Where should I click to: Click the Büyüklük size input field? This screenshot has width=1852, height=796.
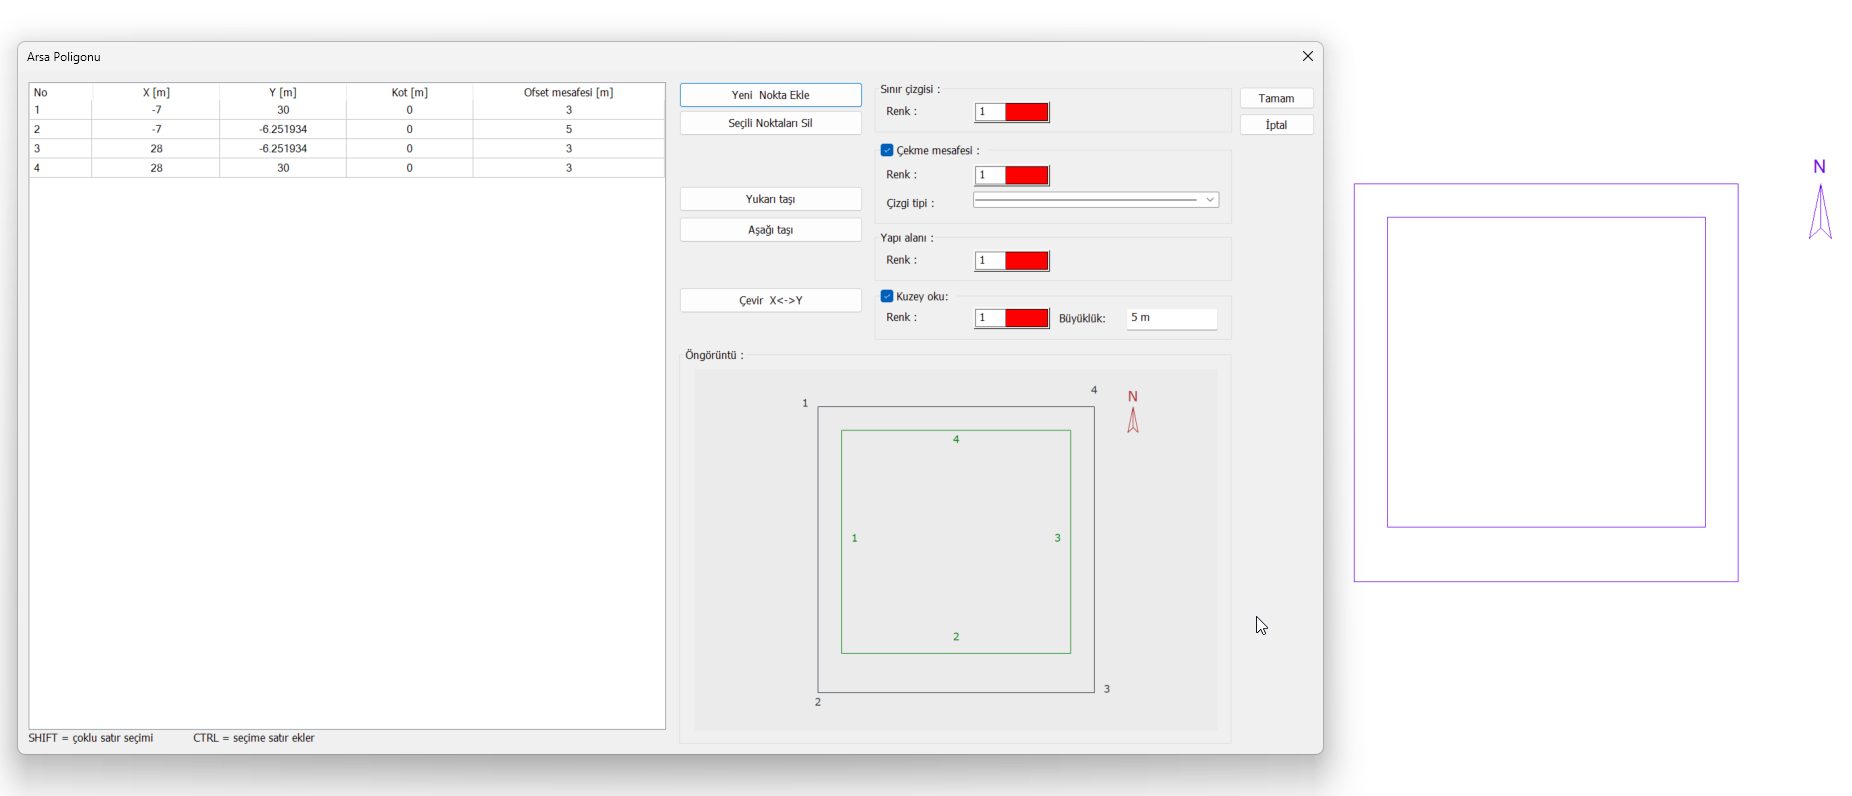tap(1171, 318)
